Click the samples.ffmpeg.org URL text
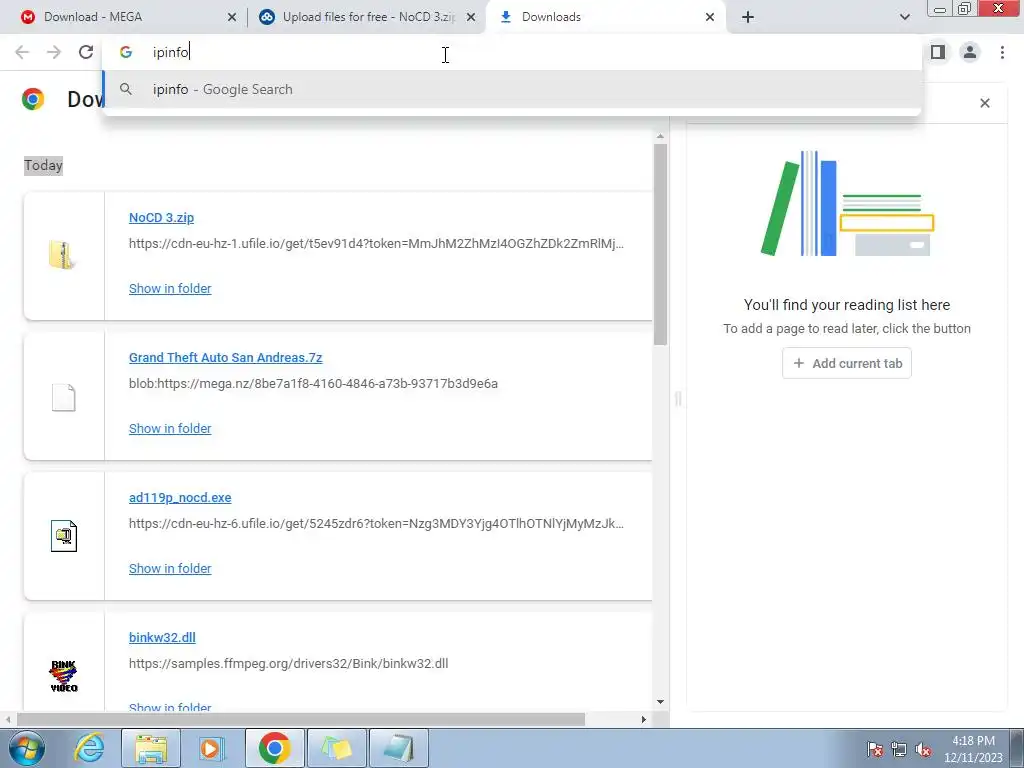Screen dimensions: 1024x768 288,664
